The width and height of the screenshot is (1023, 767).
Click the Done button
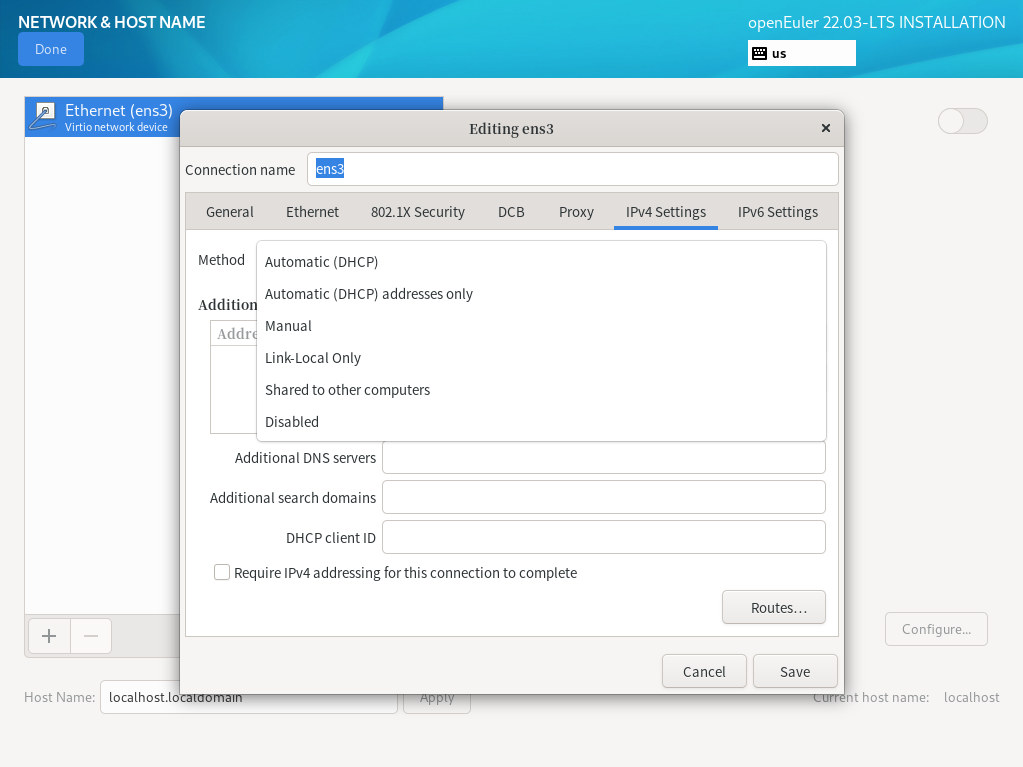pos(51,50)
